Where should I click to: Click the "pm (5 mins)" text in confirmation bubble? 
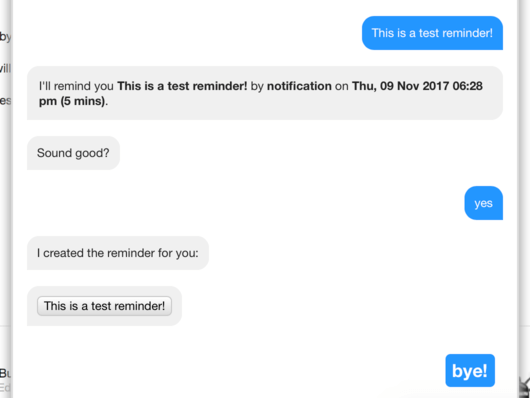tap(72, 101)
